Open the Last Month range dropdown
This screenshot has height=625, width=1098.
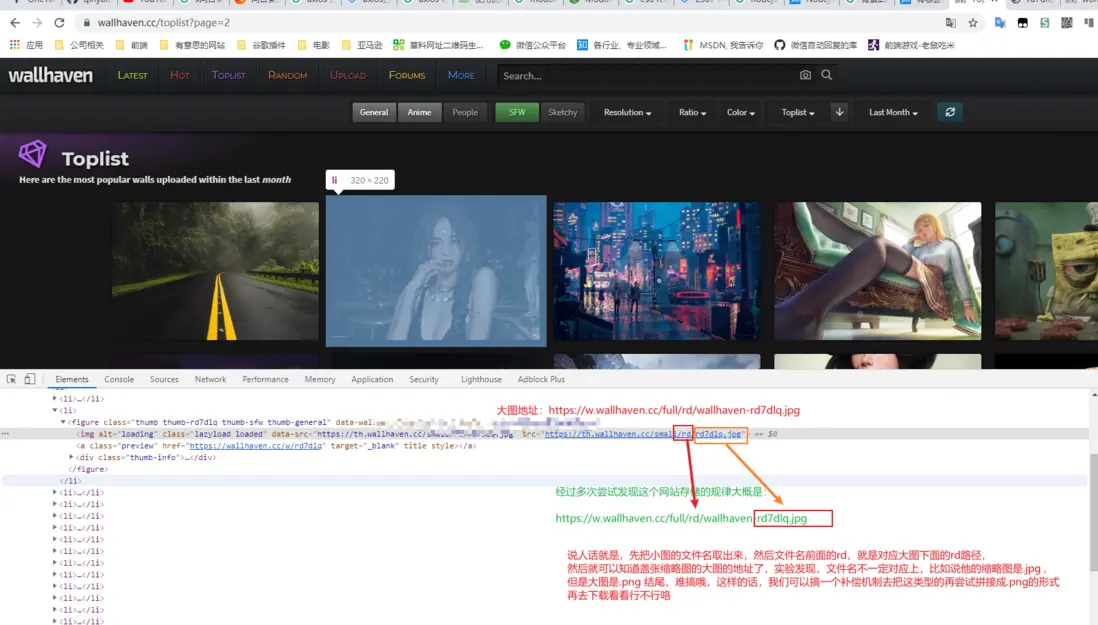893,112
